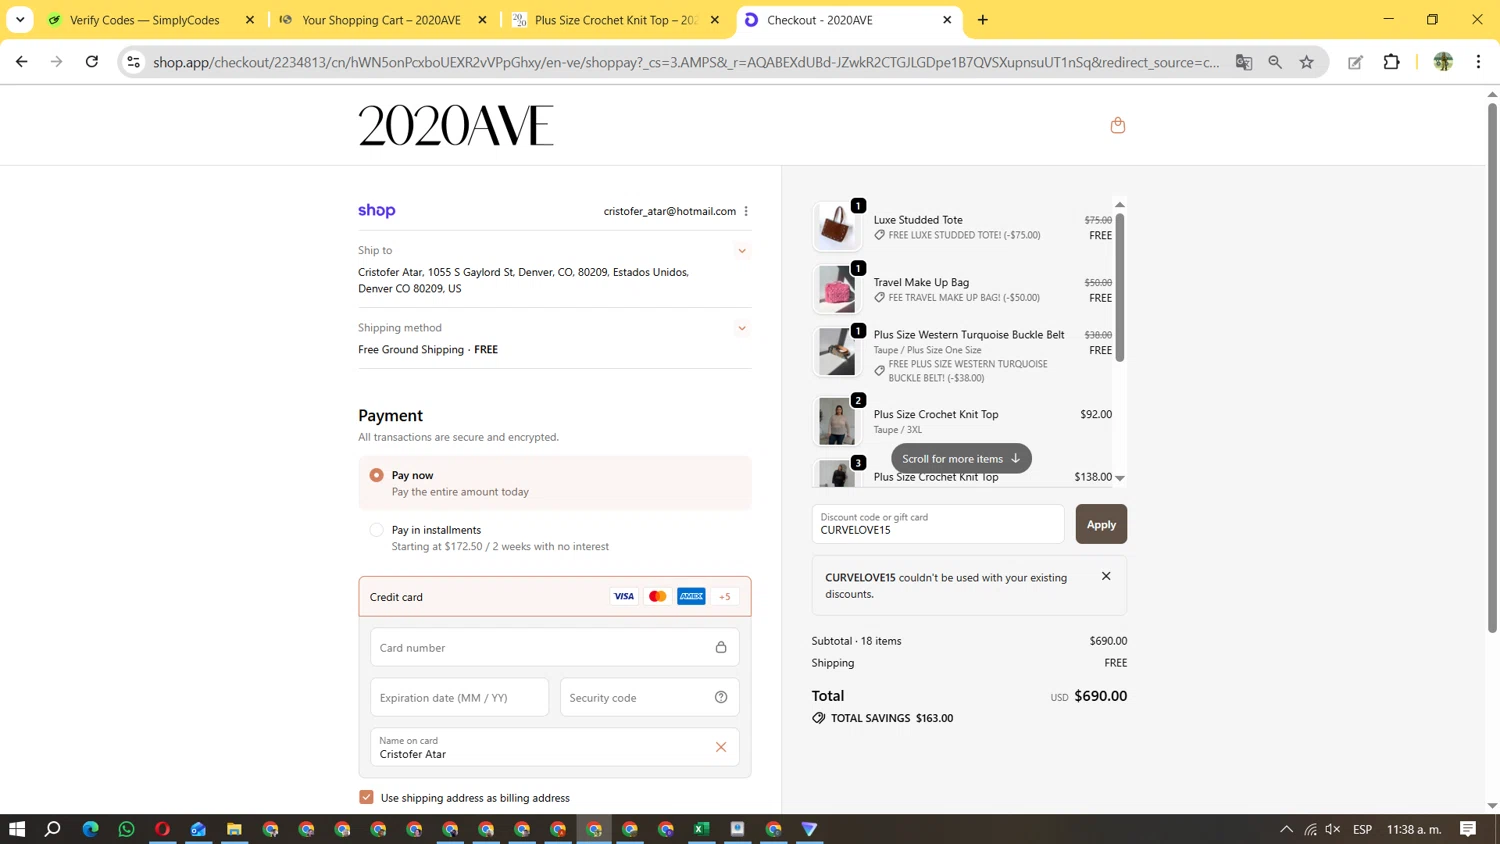Bookmark this page with the star icon
This screenshot has width=1500, height=844.
point(1307,62)
